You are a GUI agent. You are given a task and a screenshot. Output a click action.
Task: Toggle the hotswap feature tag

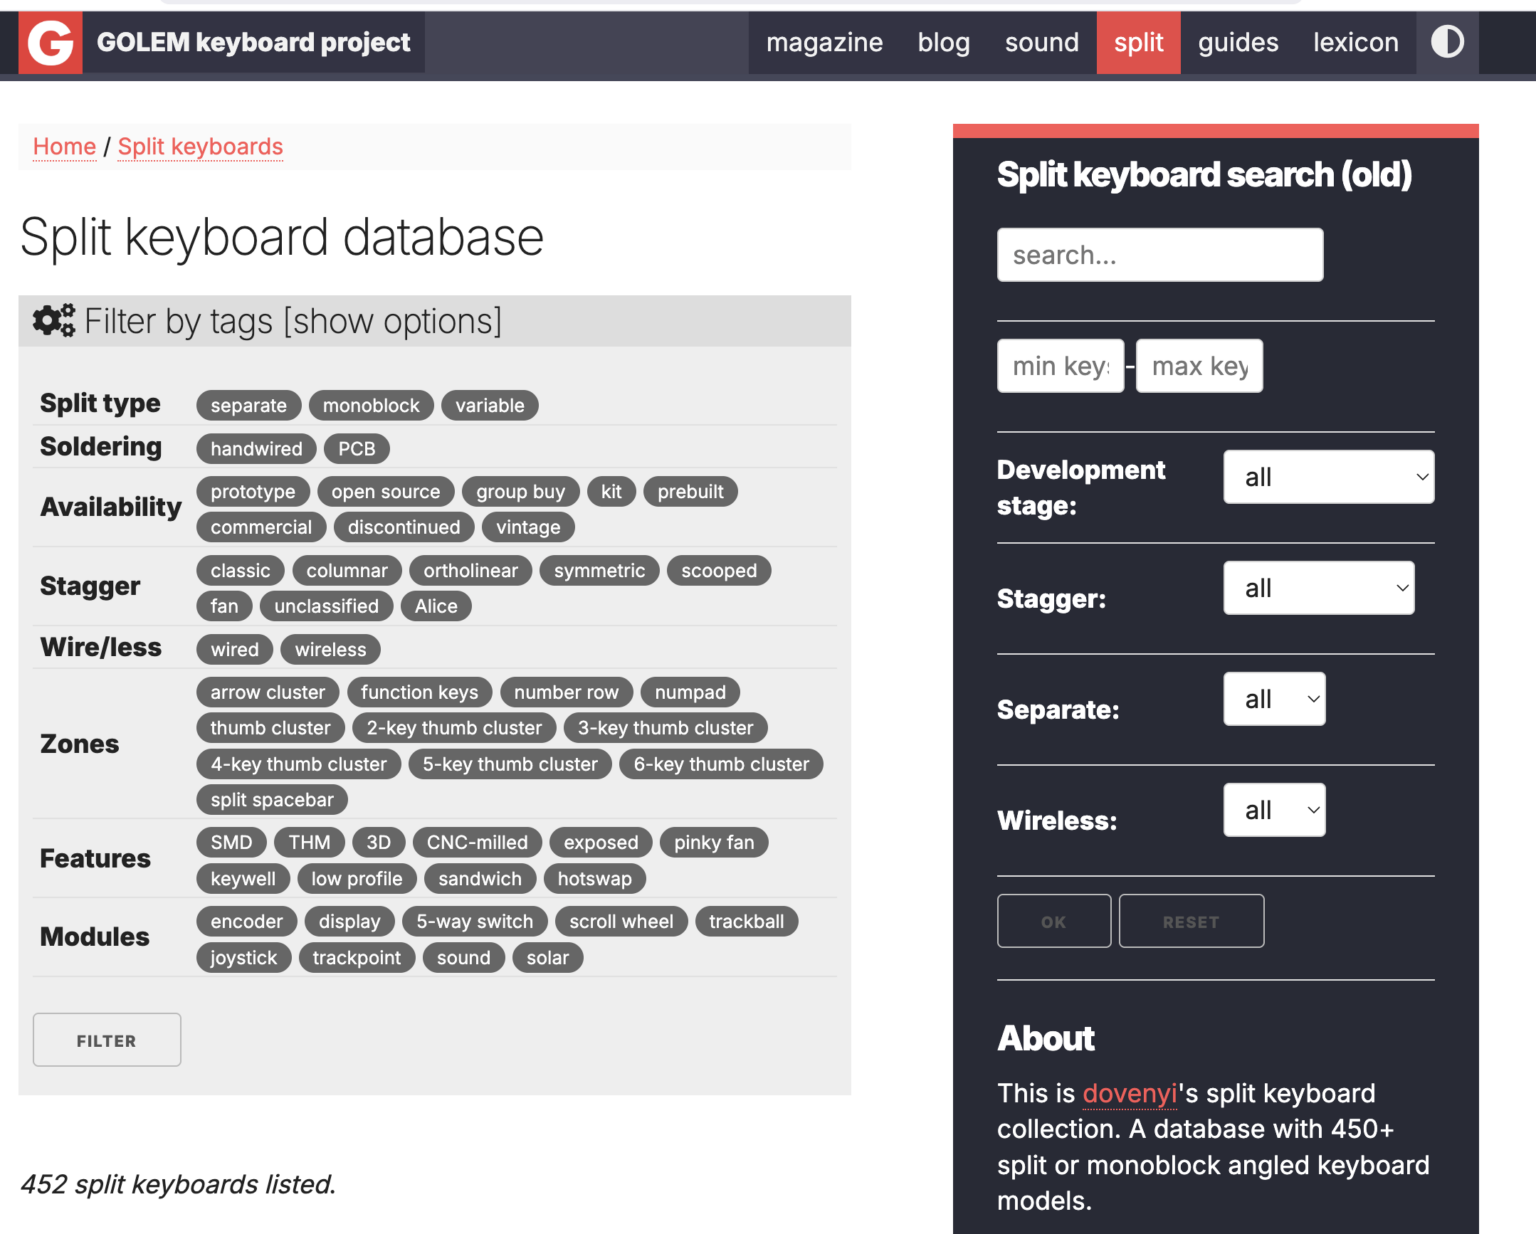tap(594, 879)
